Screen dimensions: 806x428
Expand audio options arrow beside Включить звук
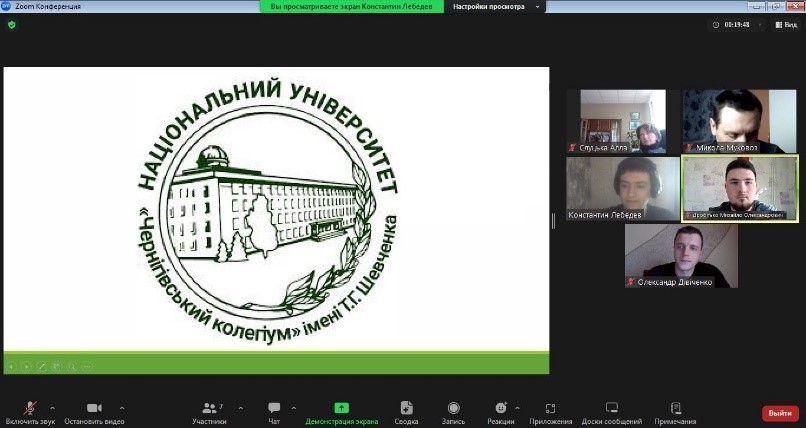click(x=53, y=408)
